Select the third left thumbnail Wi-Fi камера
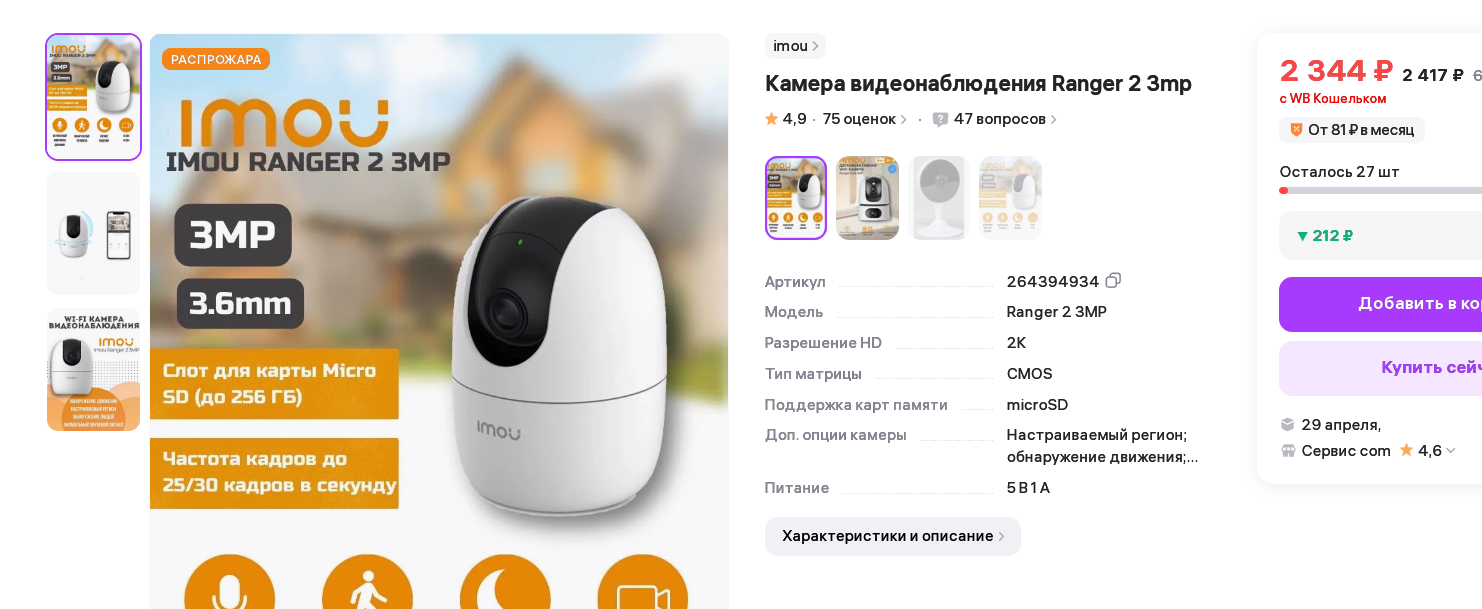The image size is (1482, 609). click(94, 370)
